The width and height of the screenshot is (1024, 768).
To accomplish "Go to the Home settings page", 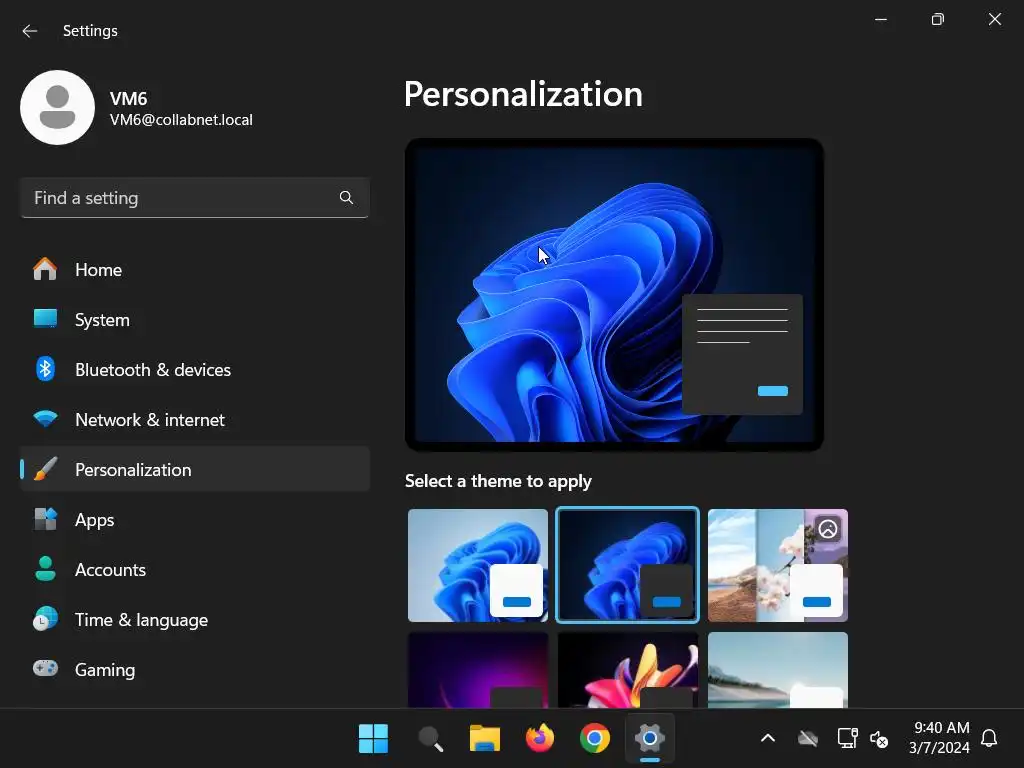I will coord(195,270).
